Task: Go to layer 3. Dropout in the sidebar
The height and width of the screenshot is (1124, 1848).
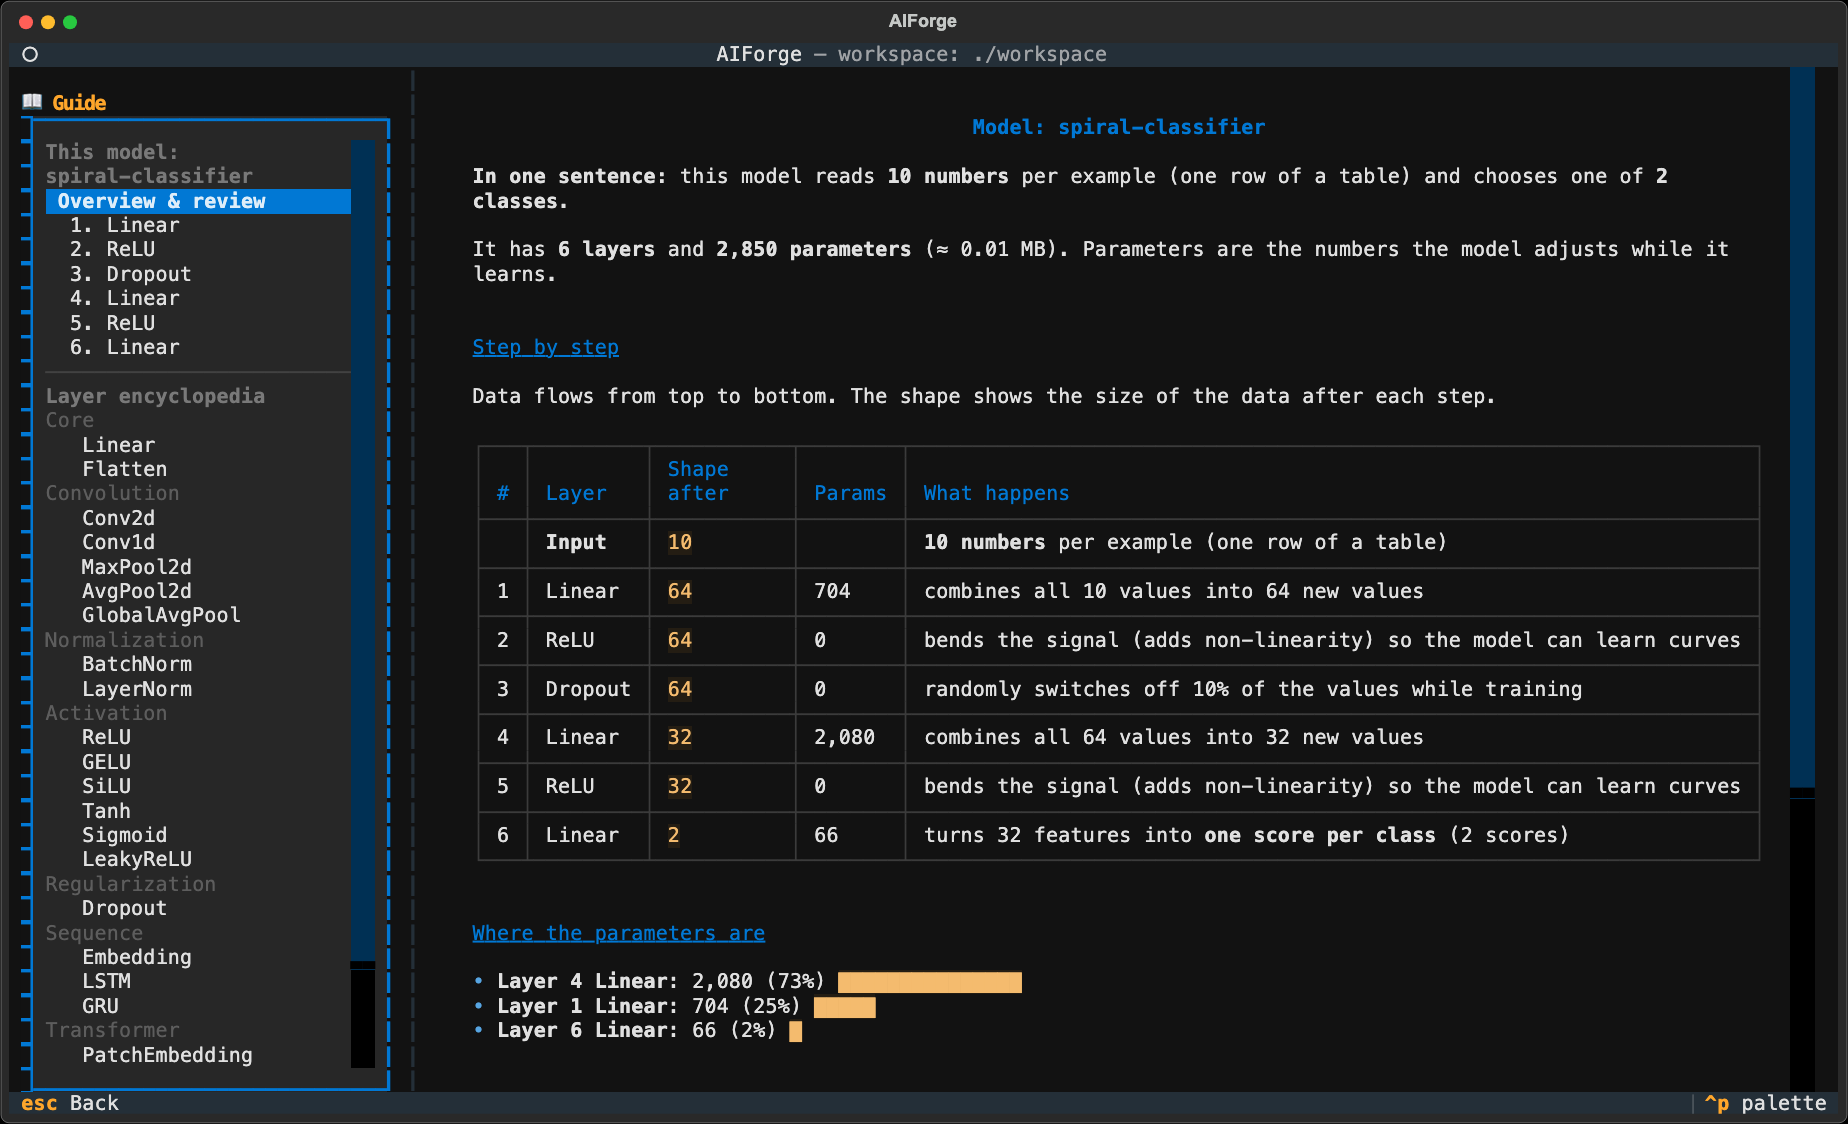Action: click(x=130, y=274)
